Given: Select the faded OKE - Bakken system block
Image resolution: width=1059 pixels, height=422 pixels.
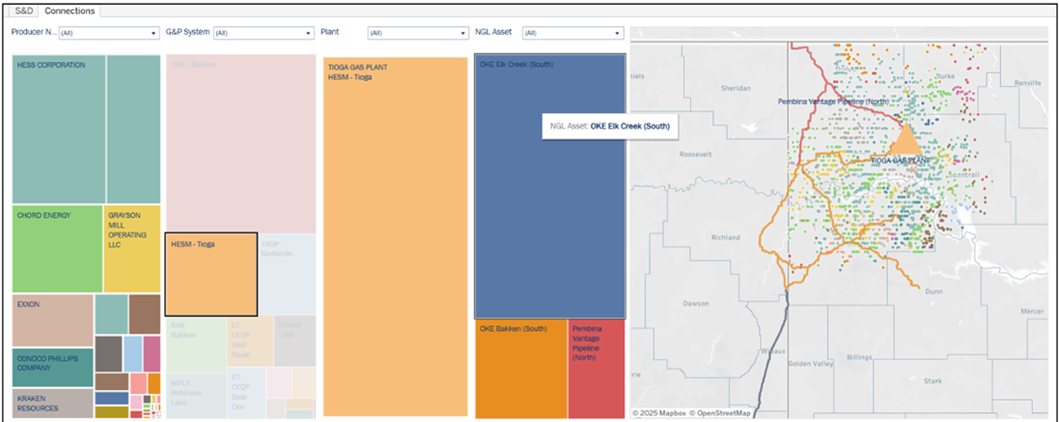Looking at the screenshot, I should [x=240, y=144].
